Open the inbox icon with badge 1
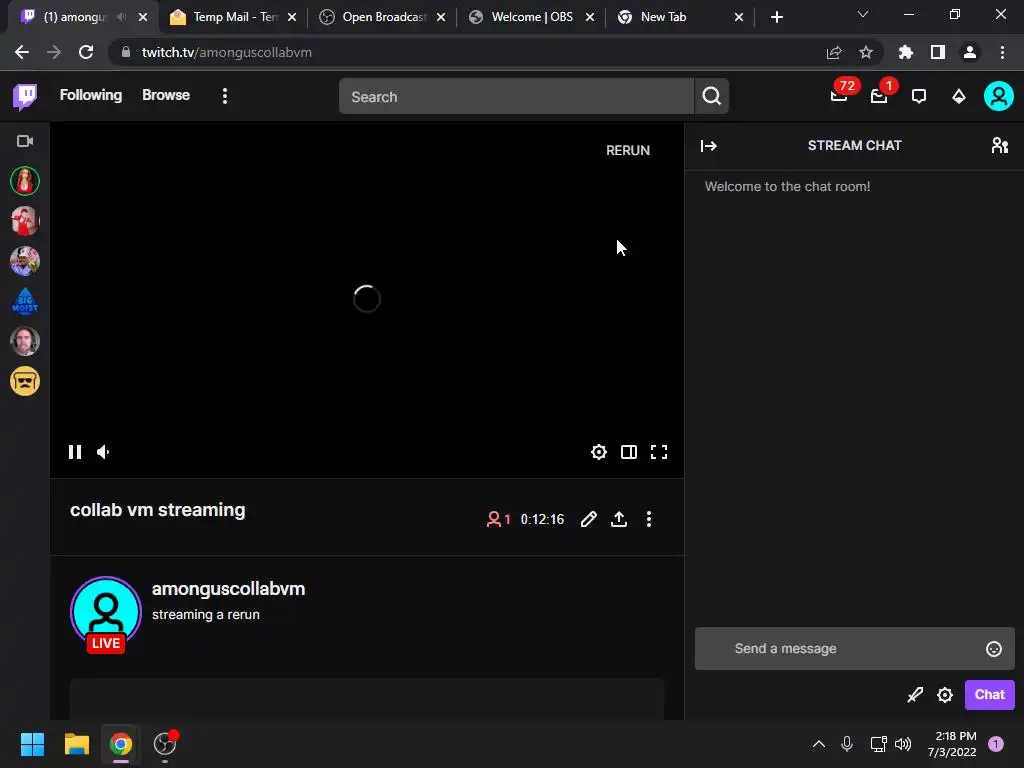The image size is (1024, 768). tap(879, 96)
